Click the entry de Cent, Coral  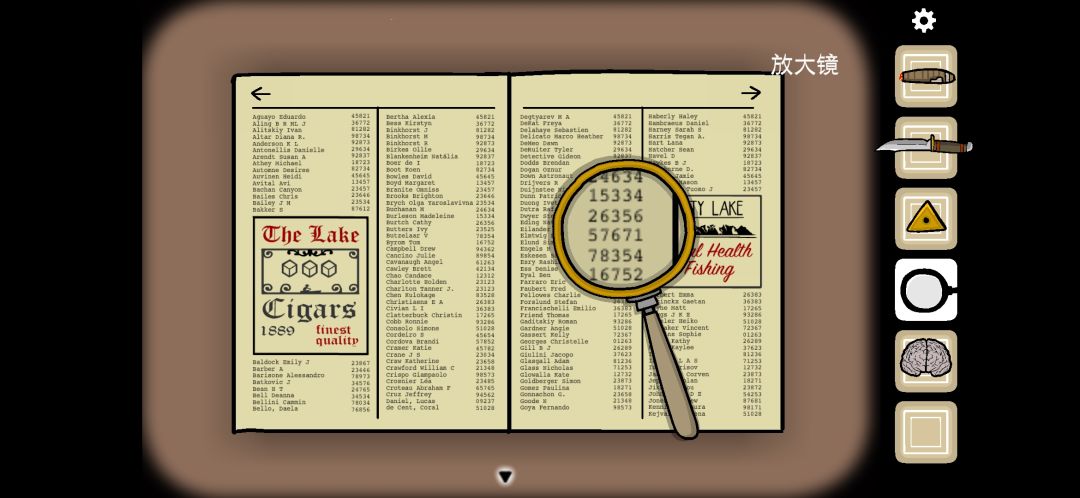[412, 408]
